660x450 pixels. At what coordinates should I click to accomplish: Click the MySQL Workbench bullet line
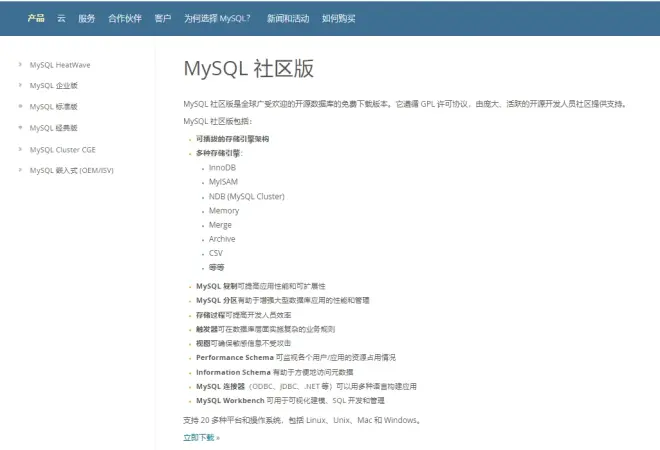pyautogui.click(x=290, y=401)
